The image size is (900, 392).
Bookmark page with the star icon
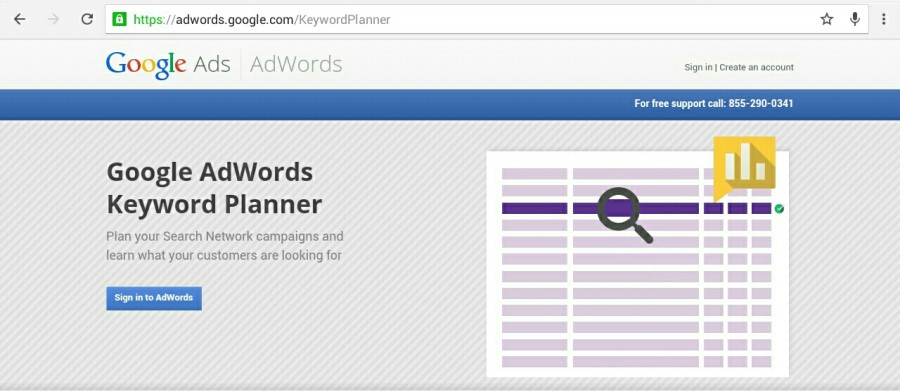click(827, 19)
